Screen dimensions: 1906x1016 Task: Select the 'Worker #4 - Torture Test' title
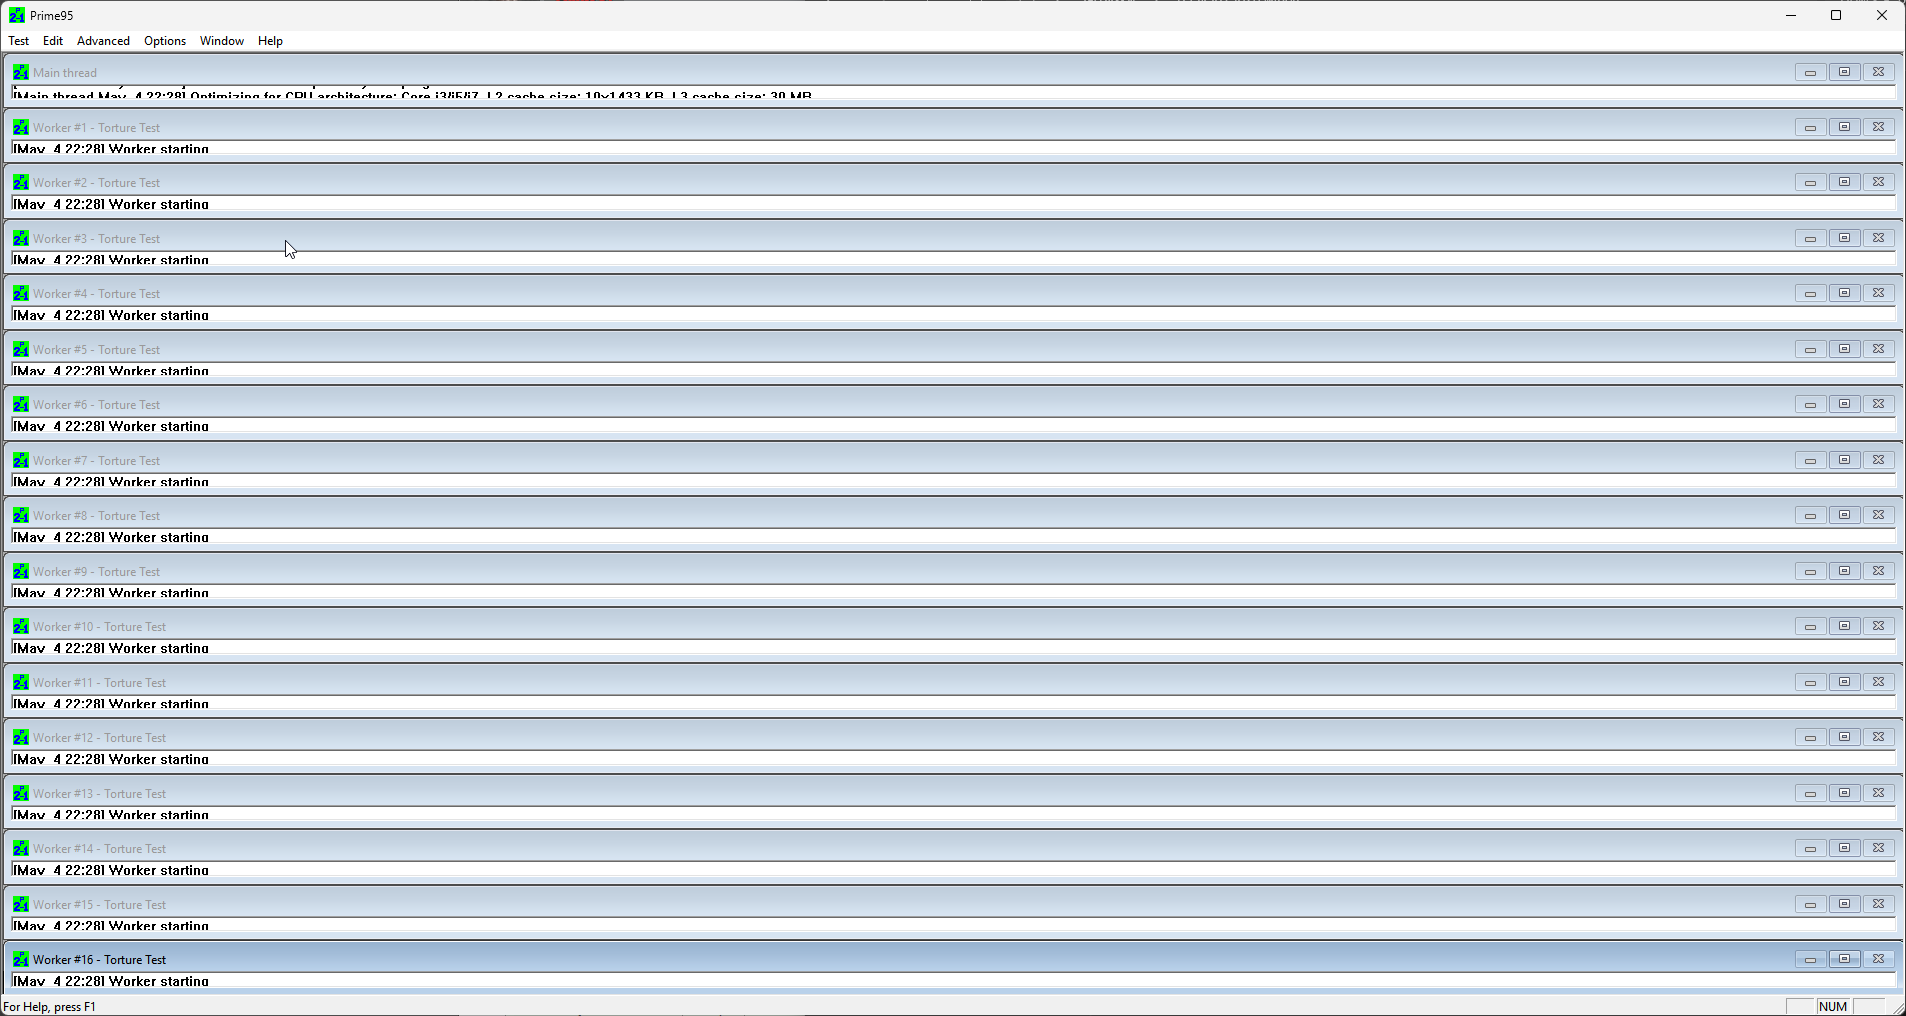96,294
